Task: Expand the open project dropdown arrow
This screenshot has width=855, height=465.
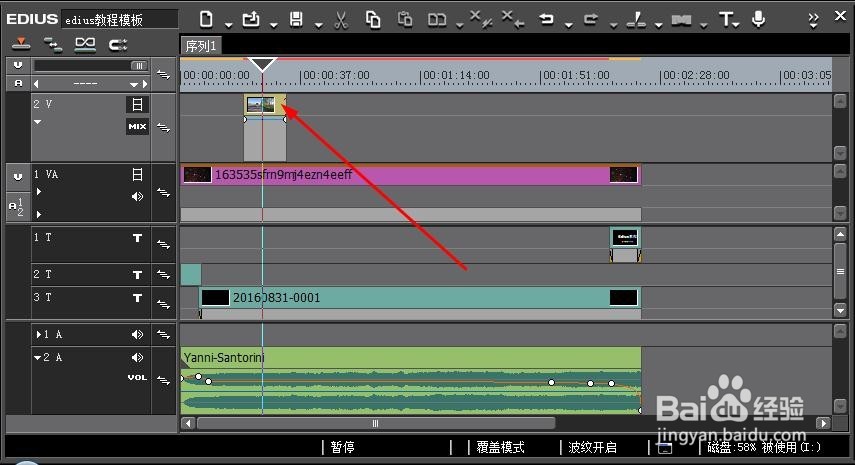Action: coord(274,24)
